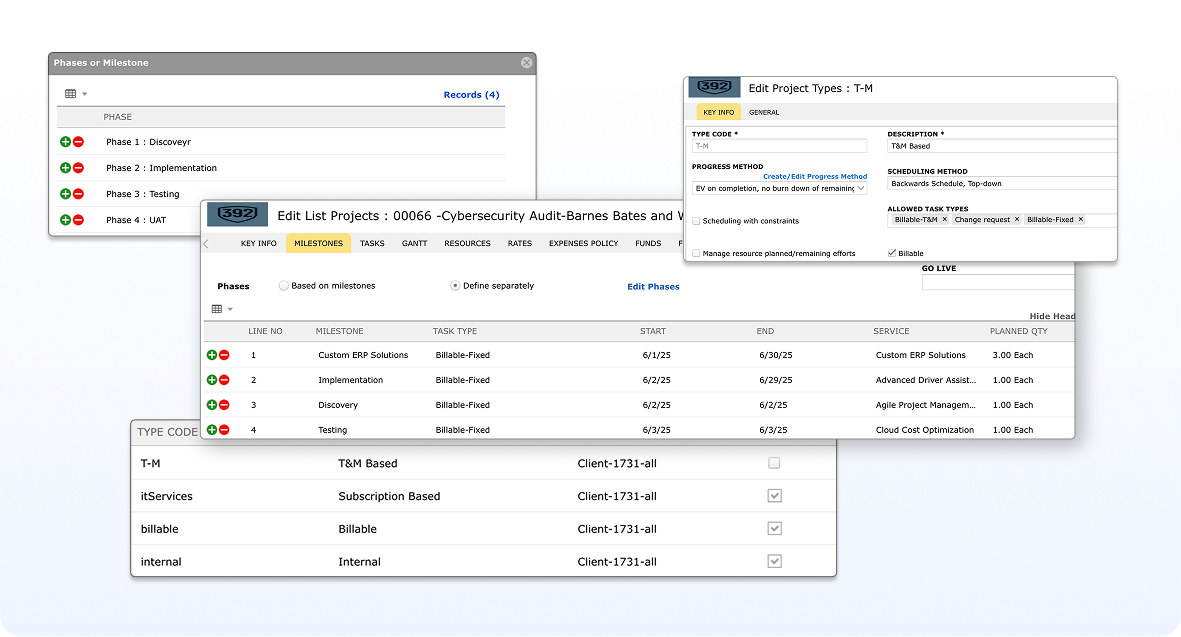Switch to GENERAL tab in Edit Project Types
This screenshot has height=637, width=1181.
coord(764,112)
